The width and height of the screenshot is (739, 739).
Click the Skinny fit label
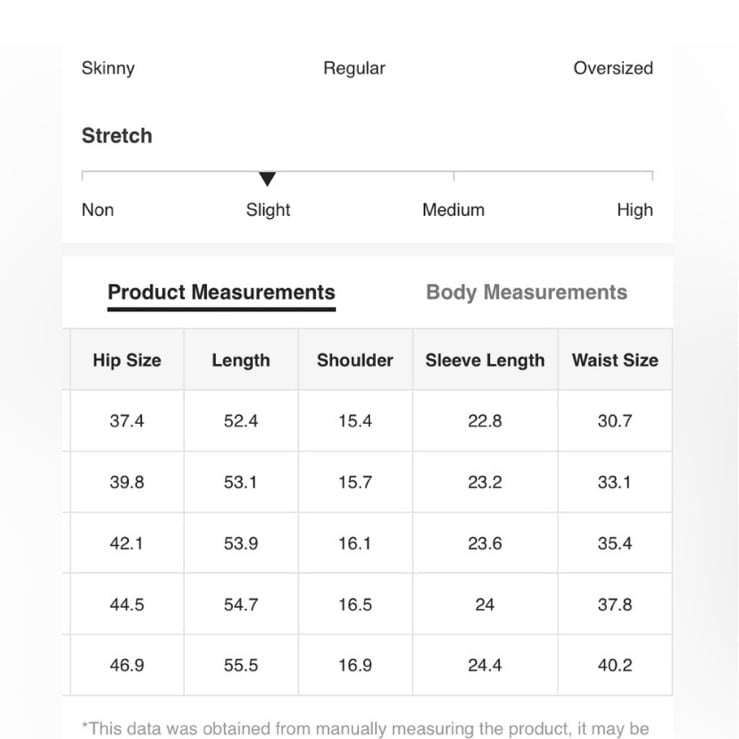click(108, 68)
